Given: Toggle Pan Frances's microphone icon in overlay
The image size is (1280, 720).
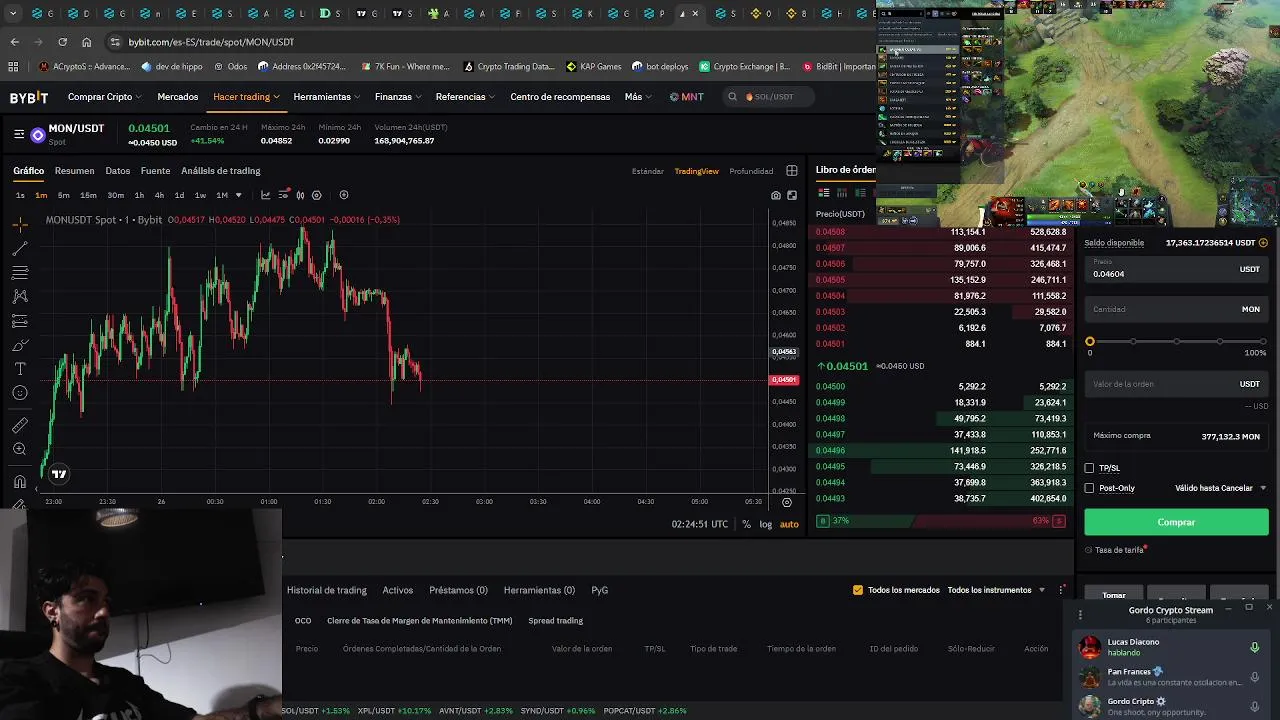Looking at the screenshot, I should pos(1254,677).
